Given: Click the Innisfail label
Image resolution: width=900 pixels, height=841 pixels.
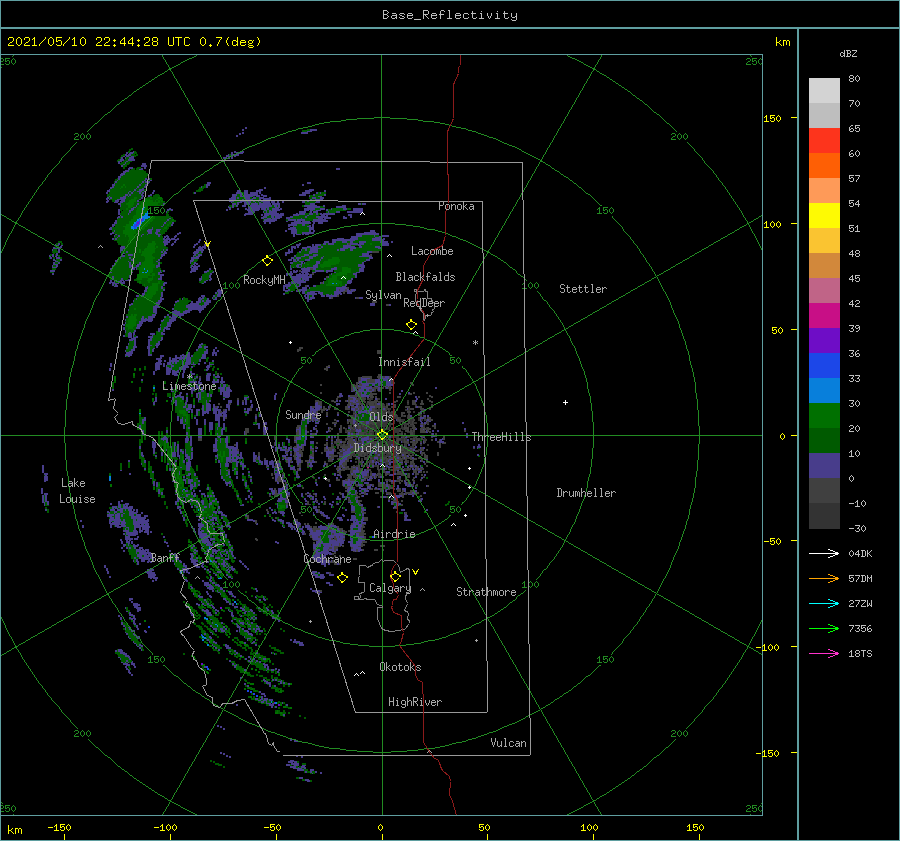Looking at the screenshot, I should coord(404,362).
